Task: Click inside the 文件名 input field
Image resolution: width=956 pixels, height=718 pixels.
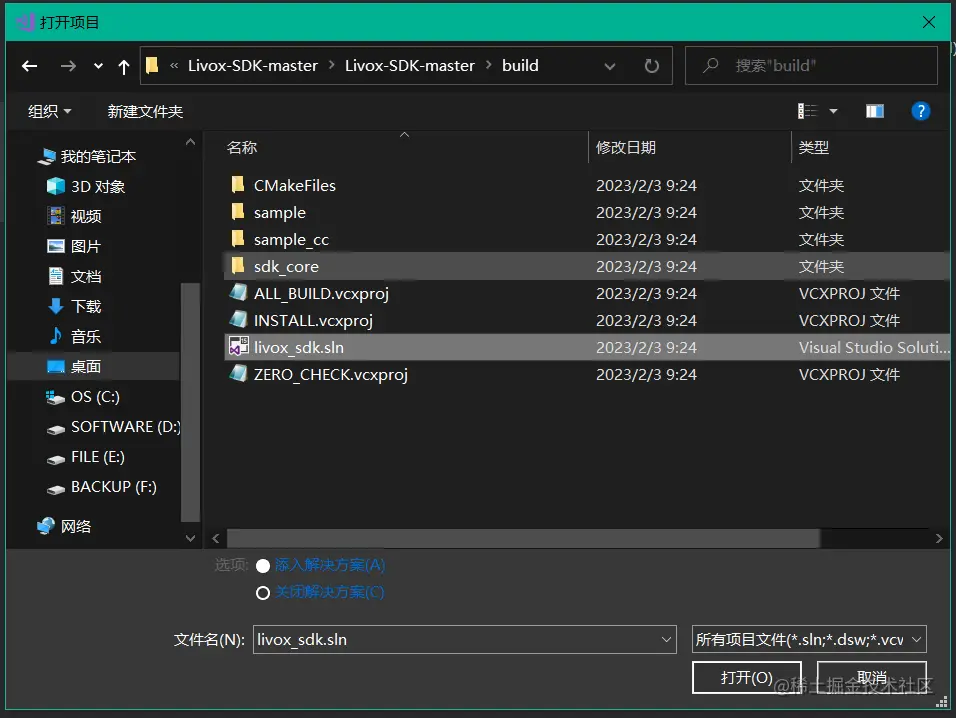Action: point(450,639)
